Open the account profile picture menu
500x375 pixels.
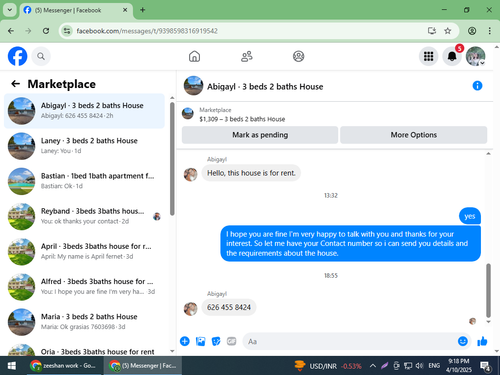tap(475, 56)
